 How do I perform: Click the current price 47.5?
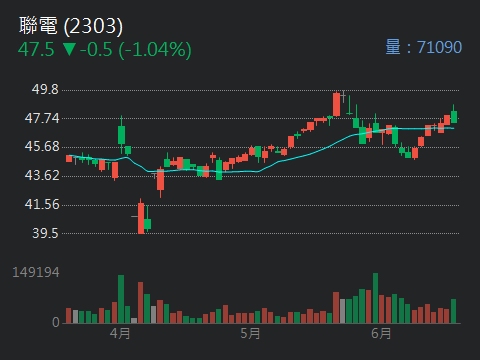(36, 50)
